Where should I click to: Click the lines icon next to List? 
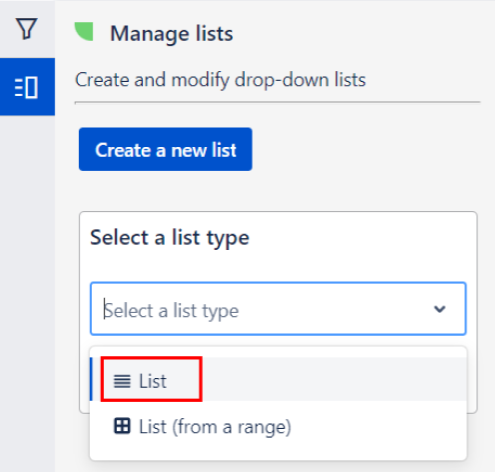coord(122,381)
